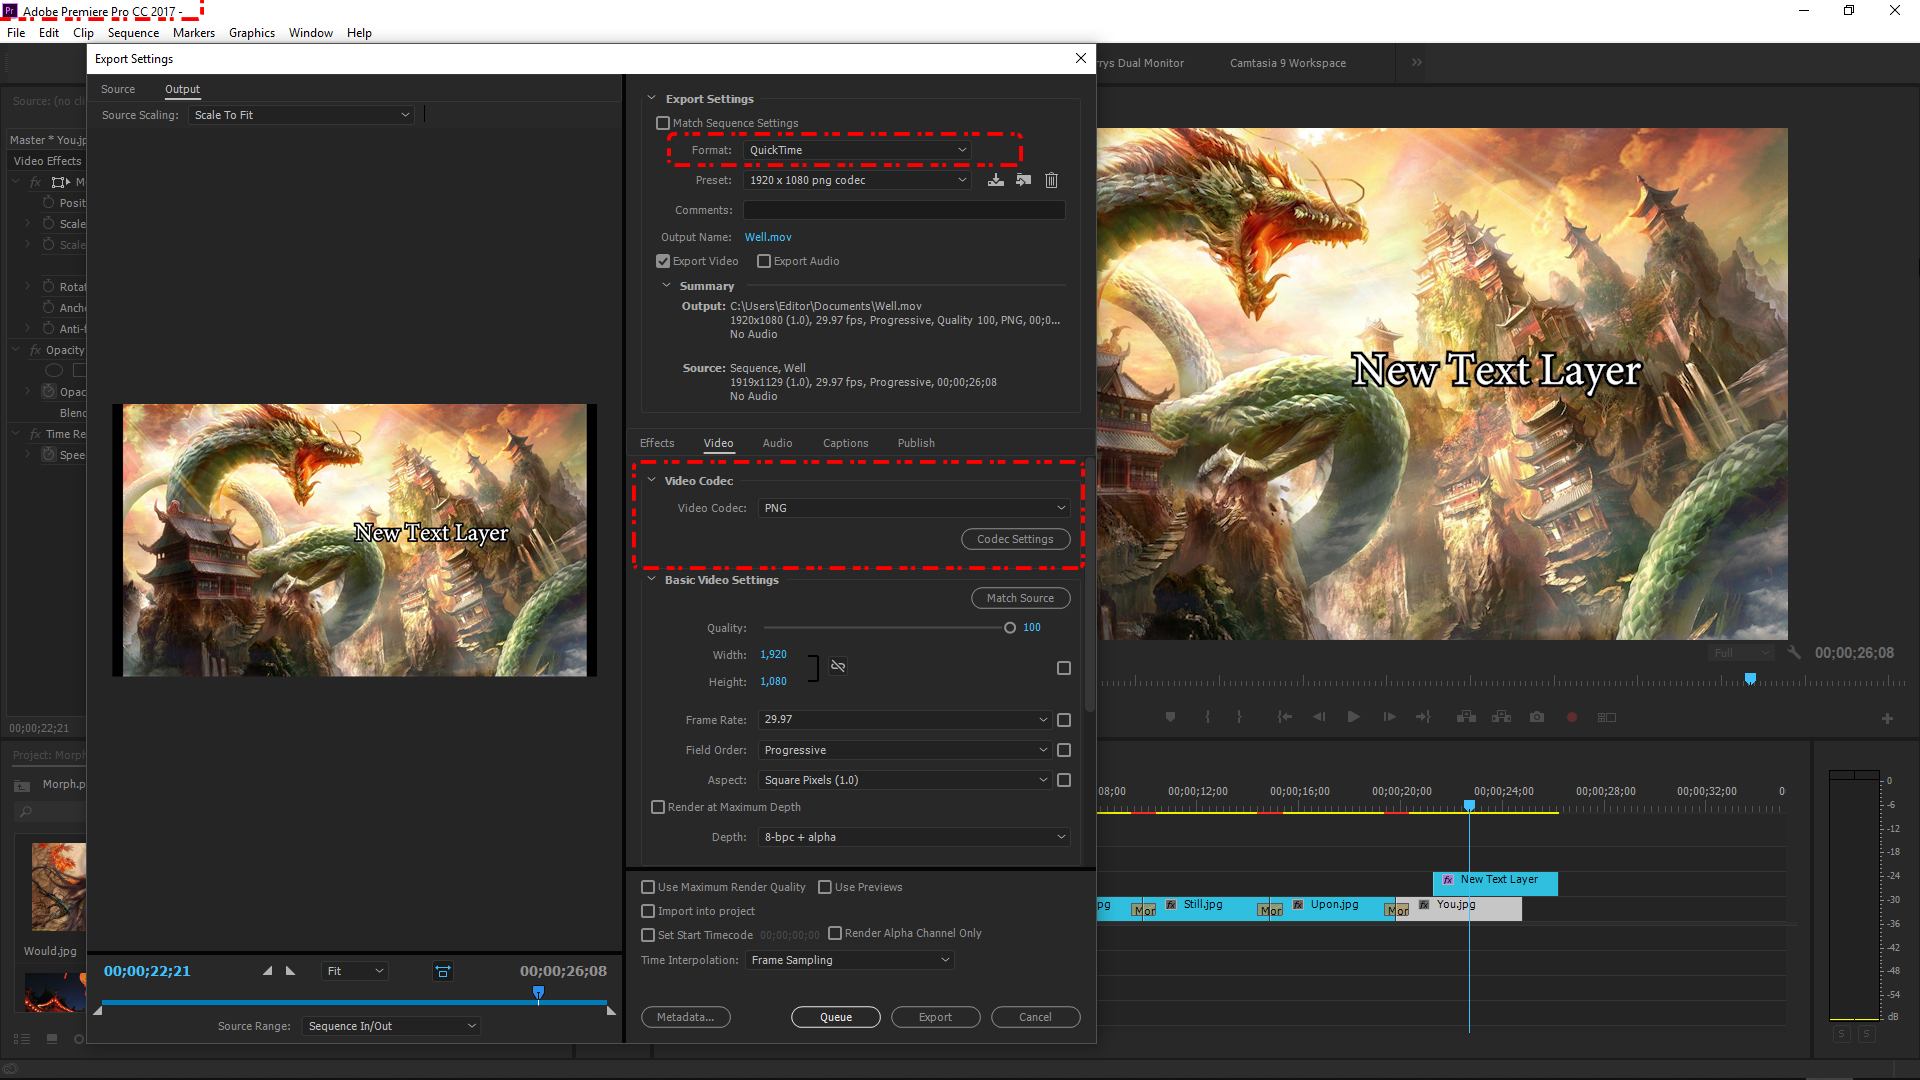Click the New Text Layer clip on timeline
Image resolution: width=1920 pixels, height=1080 pixels.
pos(1495,880)
